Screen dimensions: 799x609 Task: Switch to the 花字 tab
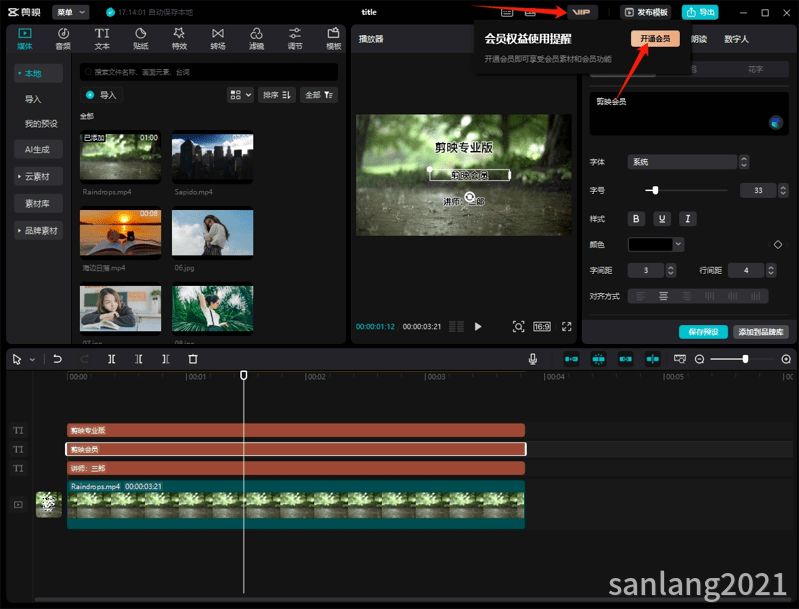[755, 69]
